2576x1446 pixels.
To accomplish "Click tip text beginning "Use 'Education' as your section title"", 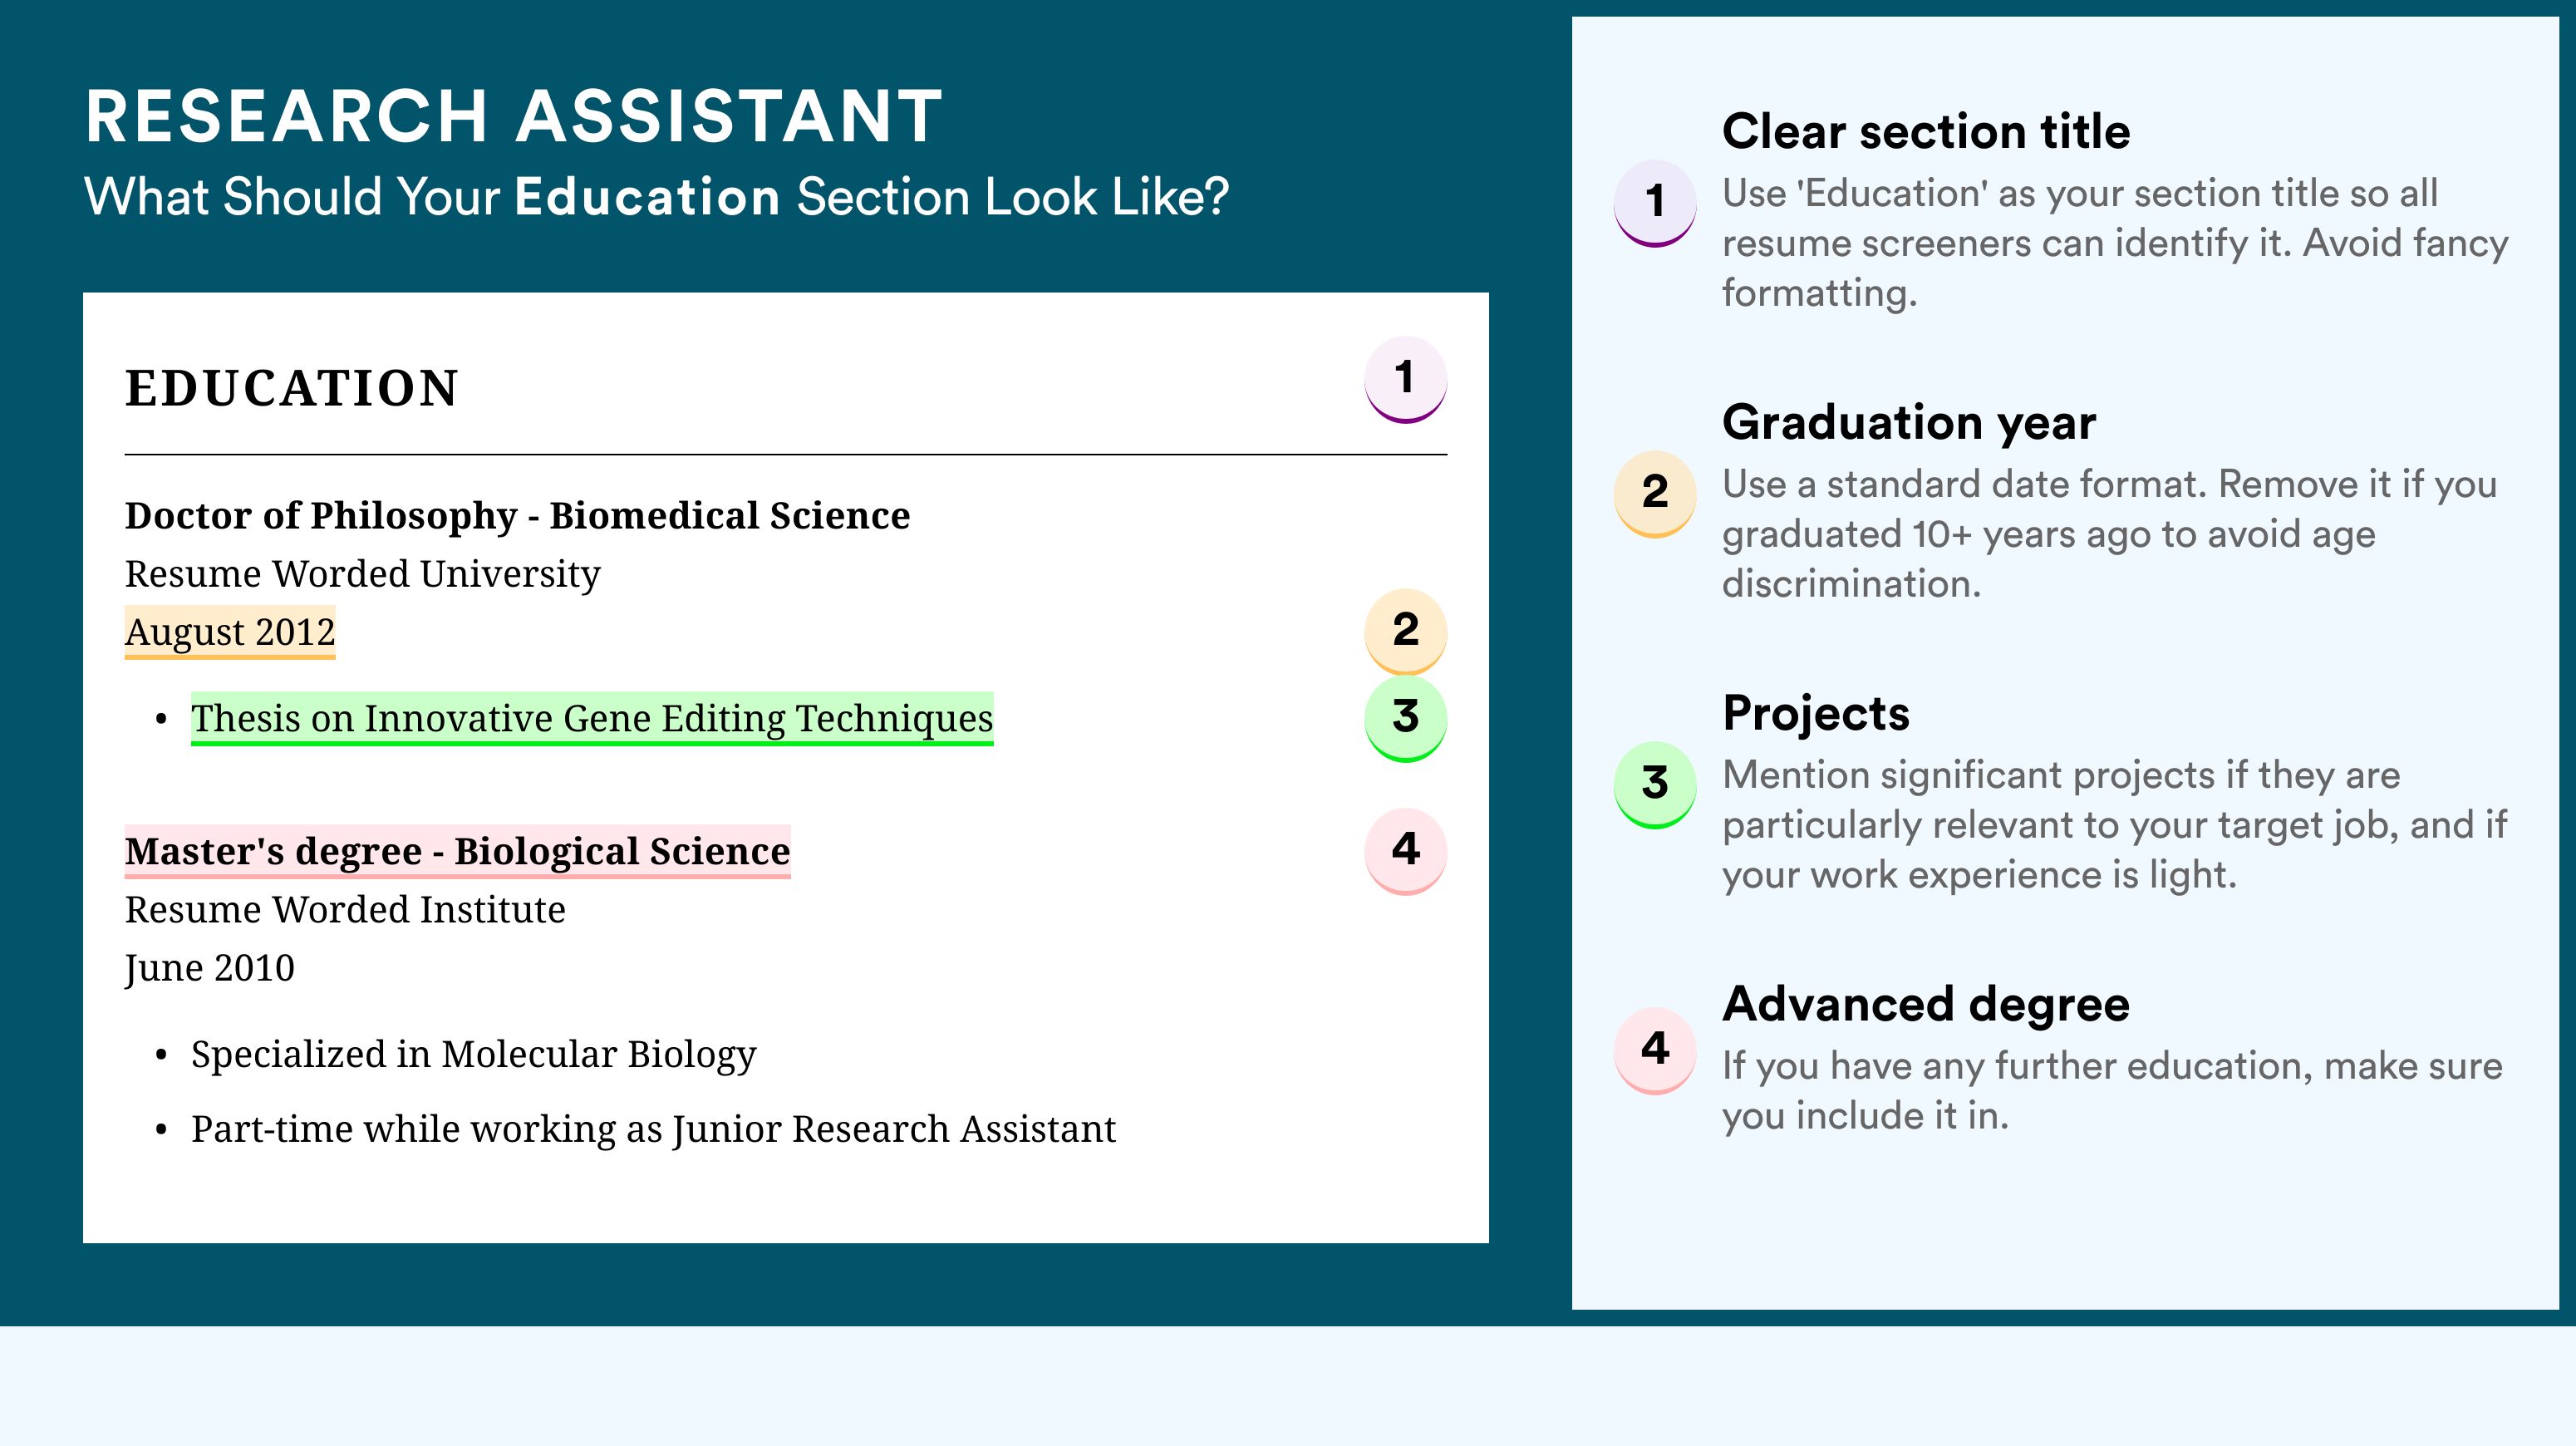I will pos(2115,243).
